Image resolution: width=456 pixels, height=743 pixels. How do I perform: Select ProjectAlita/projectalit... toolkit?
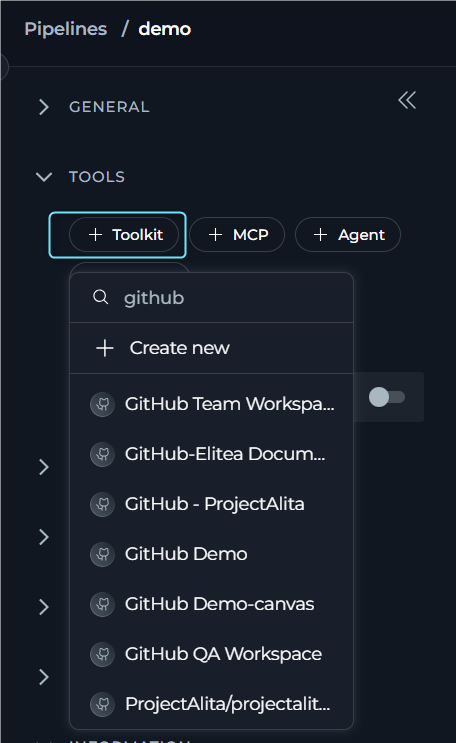(211, 704)
